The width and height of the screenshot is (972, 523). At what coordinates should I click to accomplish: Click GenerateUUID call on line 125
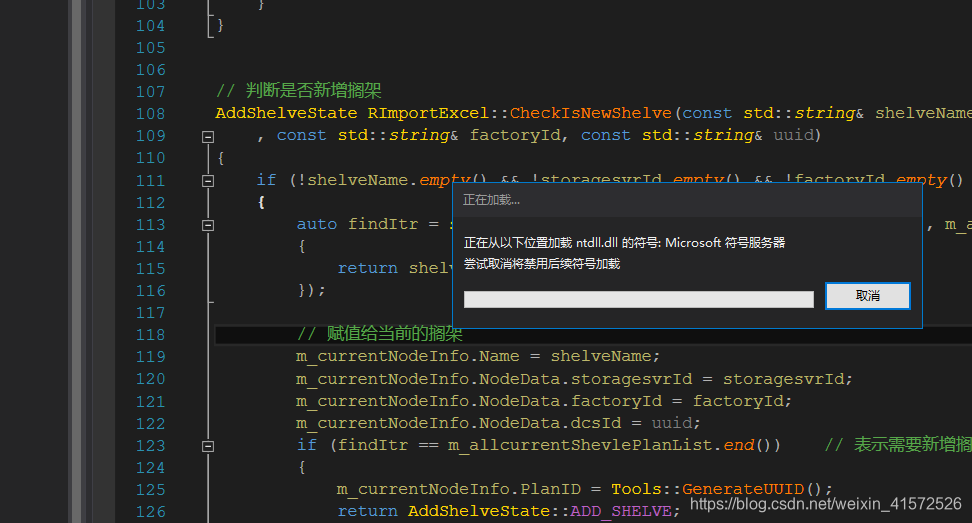[743, 490]
